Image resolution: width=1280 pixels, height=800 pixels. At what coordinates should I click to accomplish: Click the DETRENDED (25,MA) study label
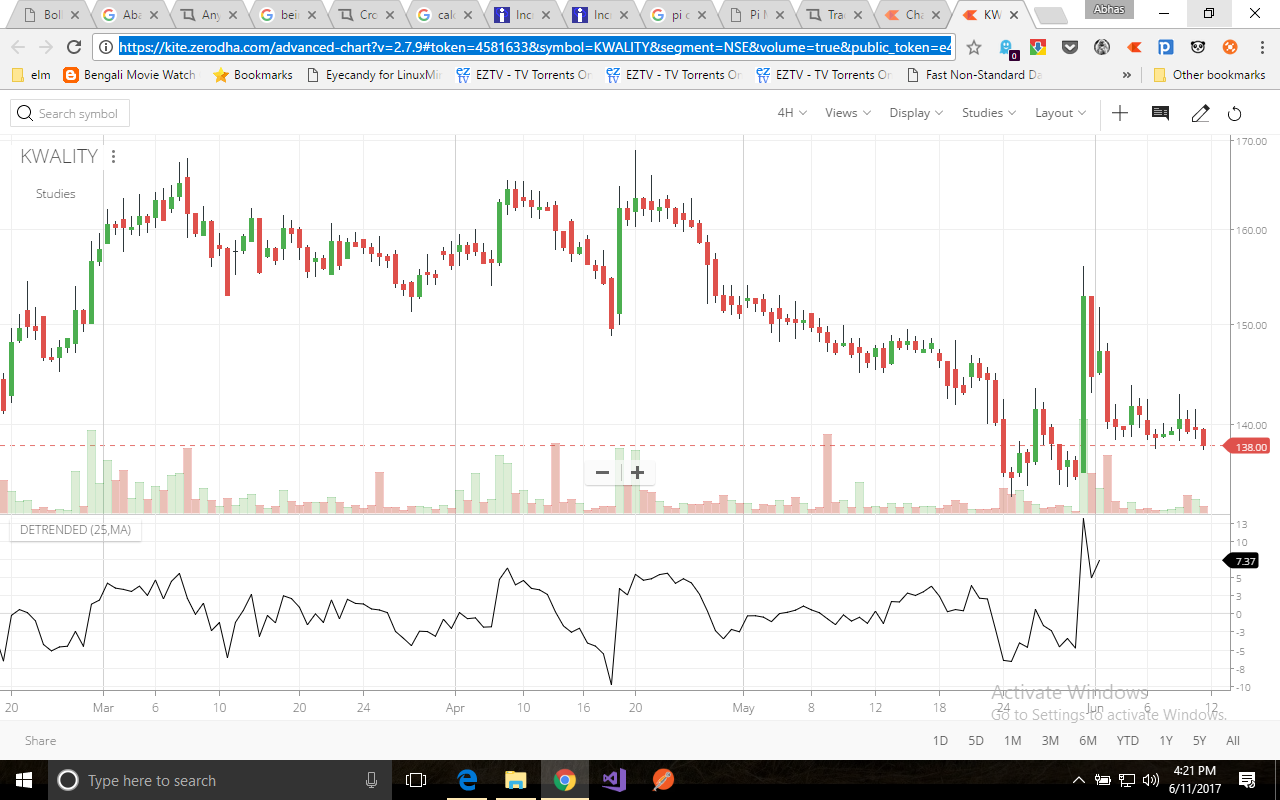pyautogui.click(x=76, y=529)
